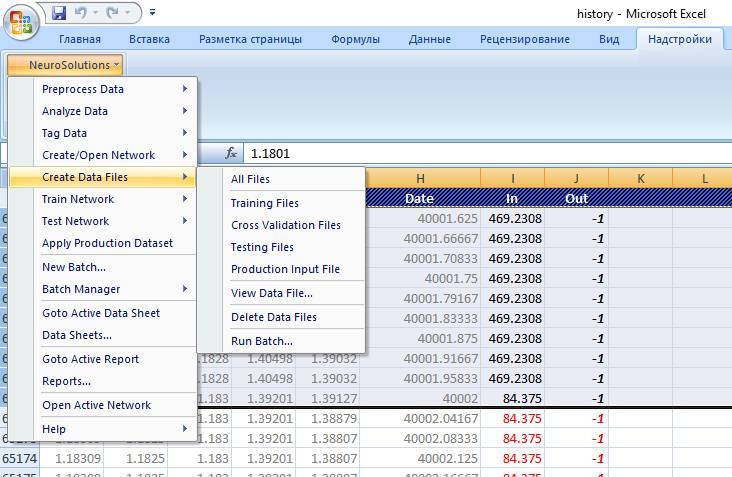Choose Goto Active Report
Viewport: 732px width, 477px height.
pos(102,359)
